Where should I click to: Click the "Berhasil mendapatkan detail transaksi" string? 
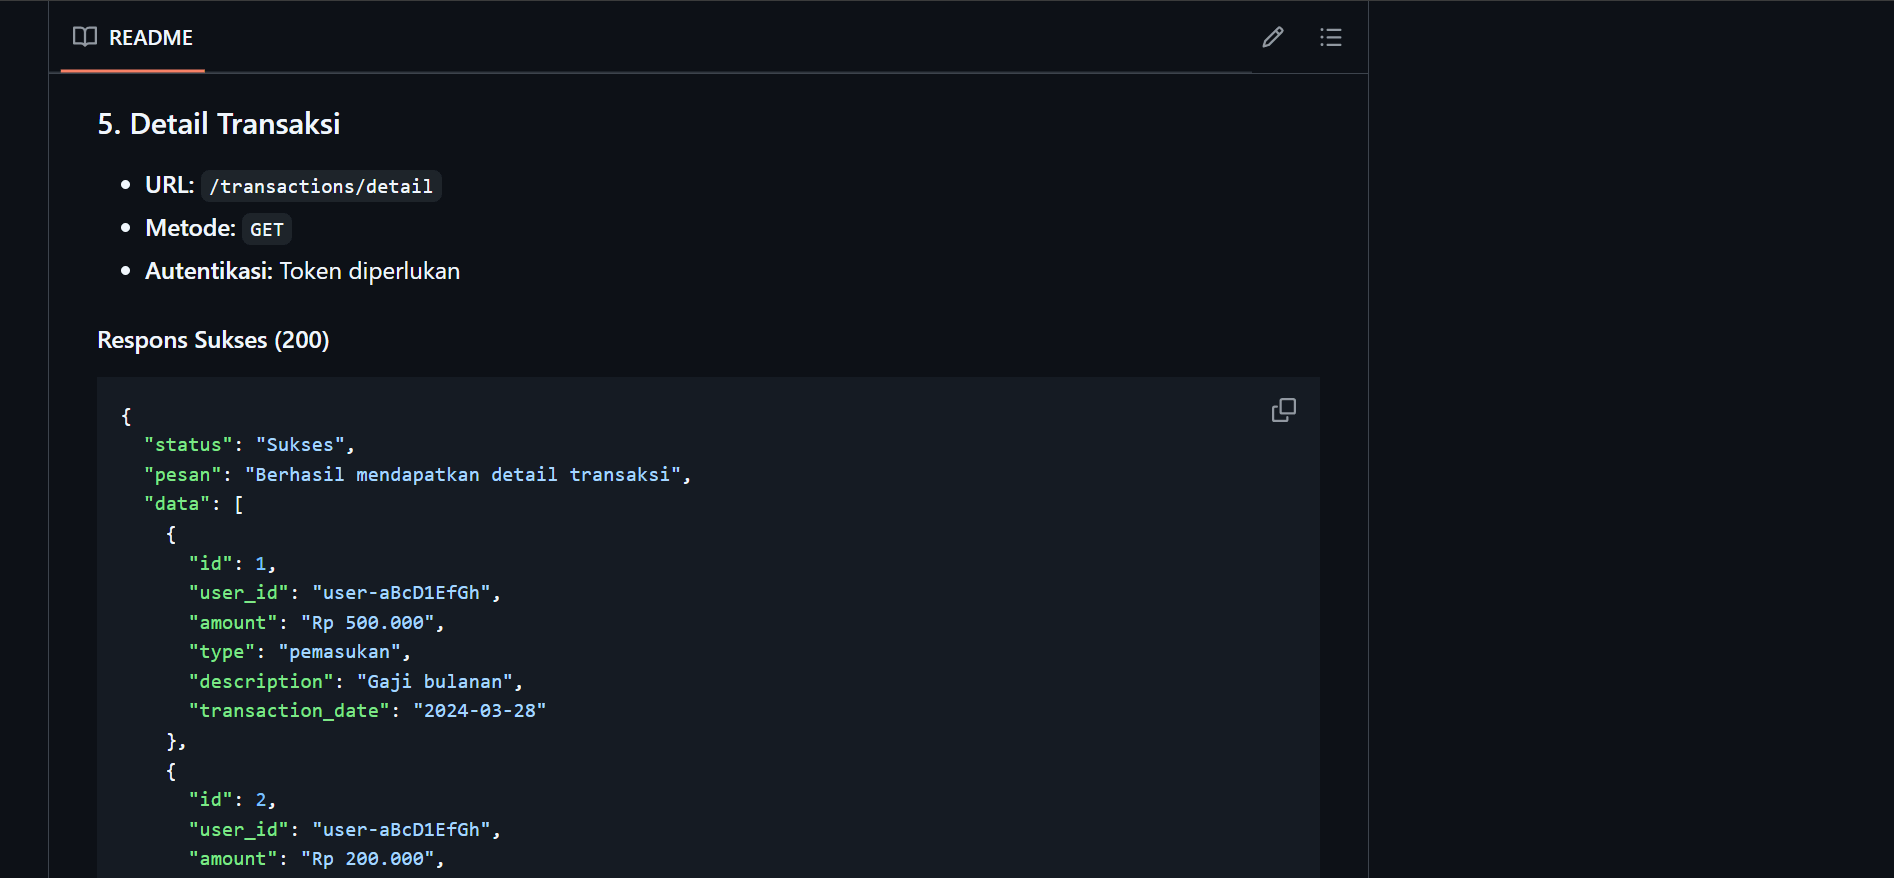[x=462, y=475]
